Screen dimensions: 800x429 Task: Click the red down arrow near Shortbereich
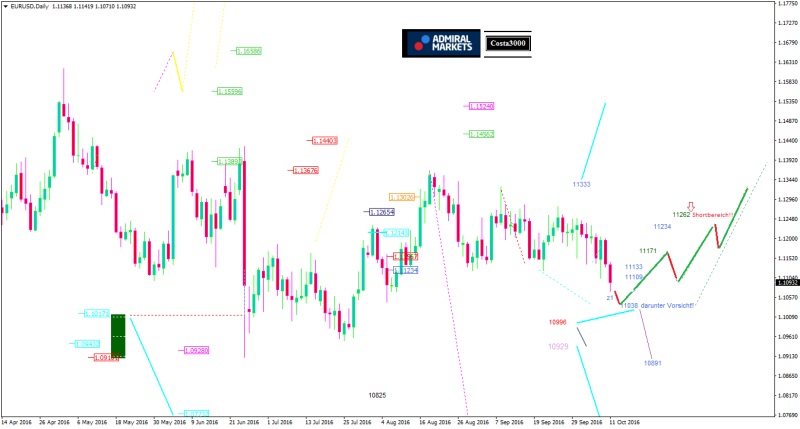click(690, 207)
